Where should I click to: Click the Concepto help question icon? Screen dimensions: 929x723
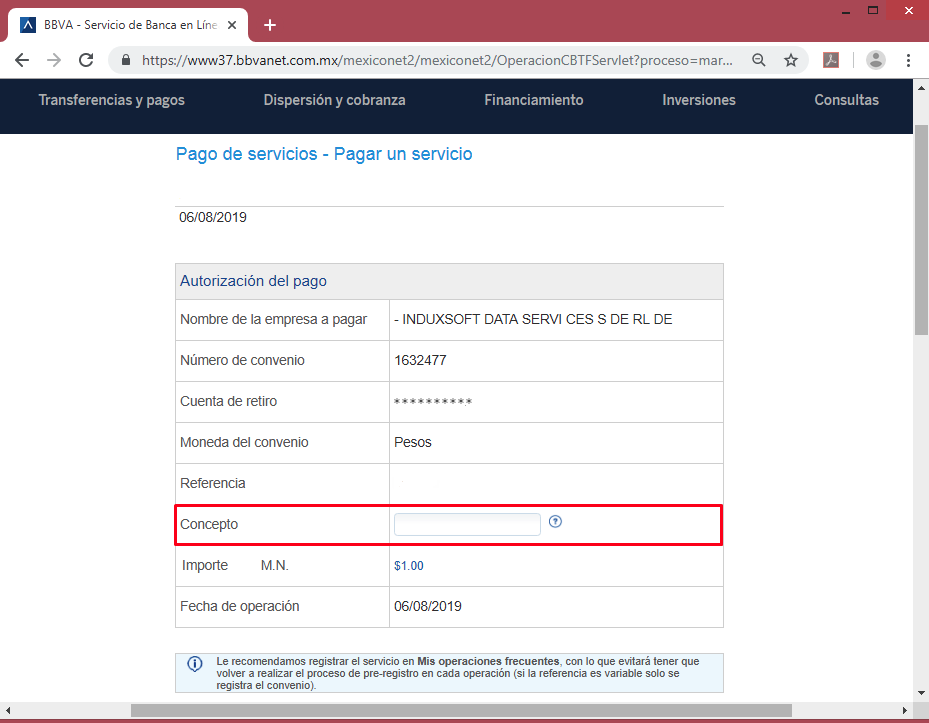[556, 521]
